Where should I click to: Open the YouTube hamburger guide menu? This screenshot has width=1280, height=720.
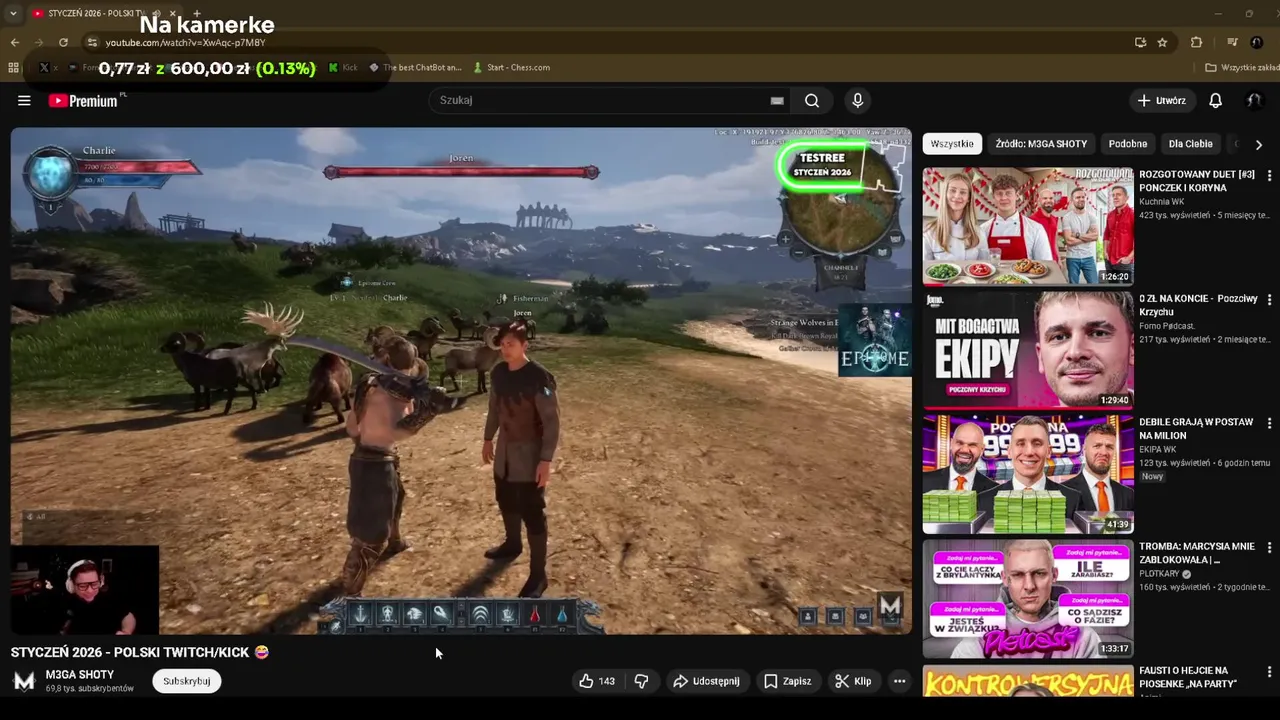click(24, 100)
